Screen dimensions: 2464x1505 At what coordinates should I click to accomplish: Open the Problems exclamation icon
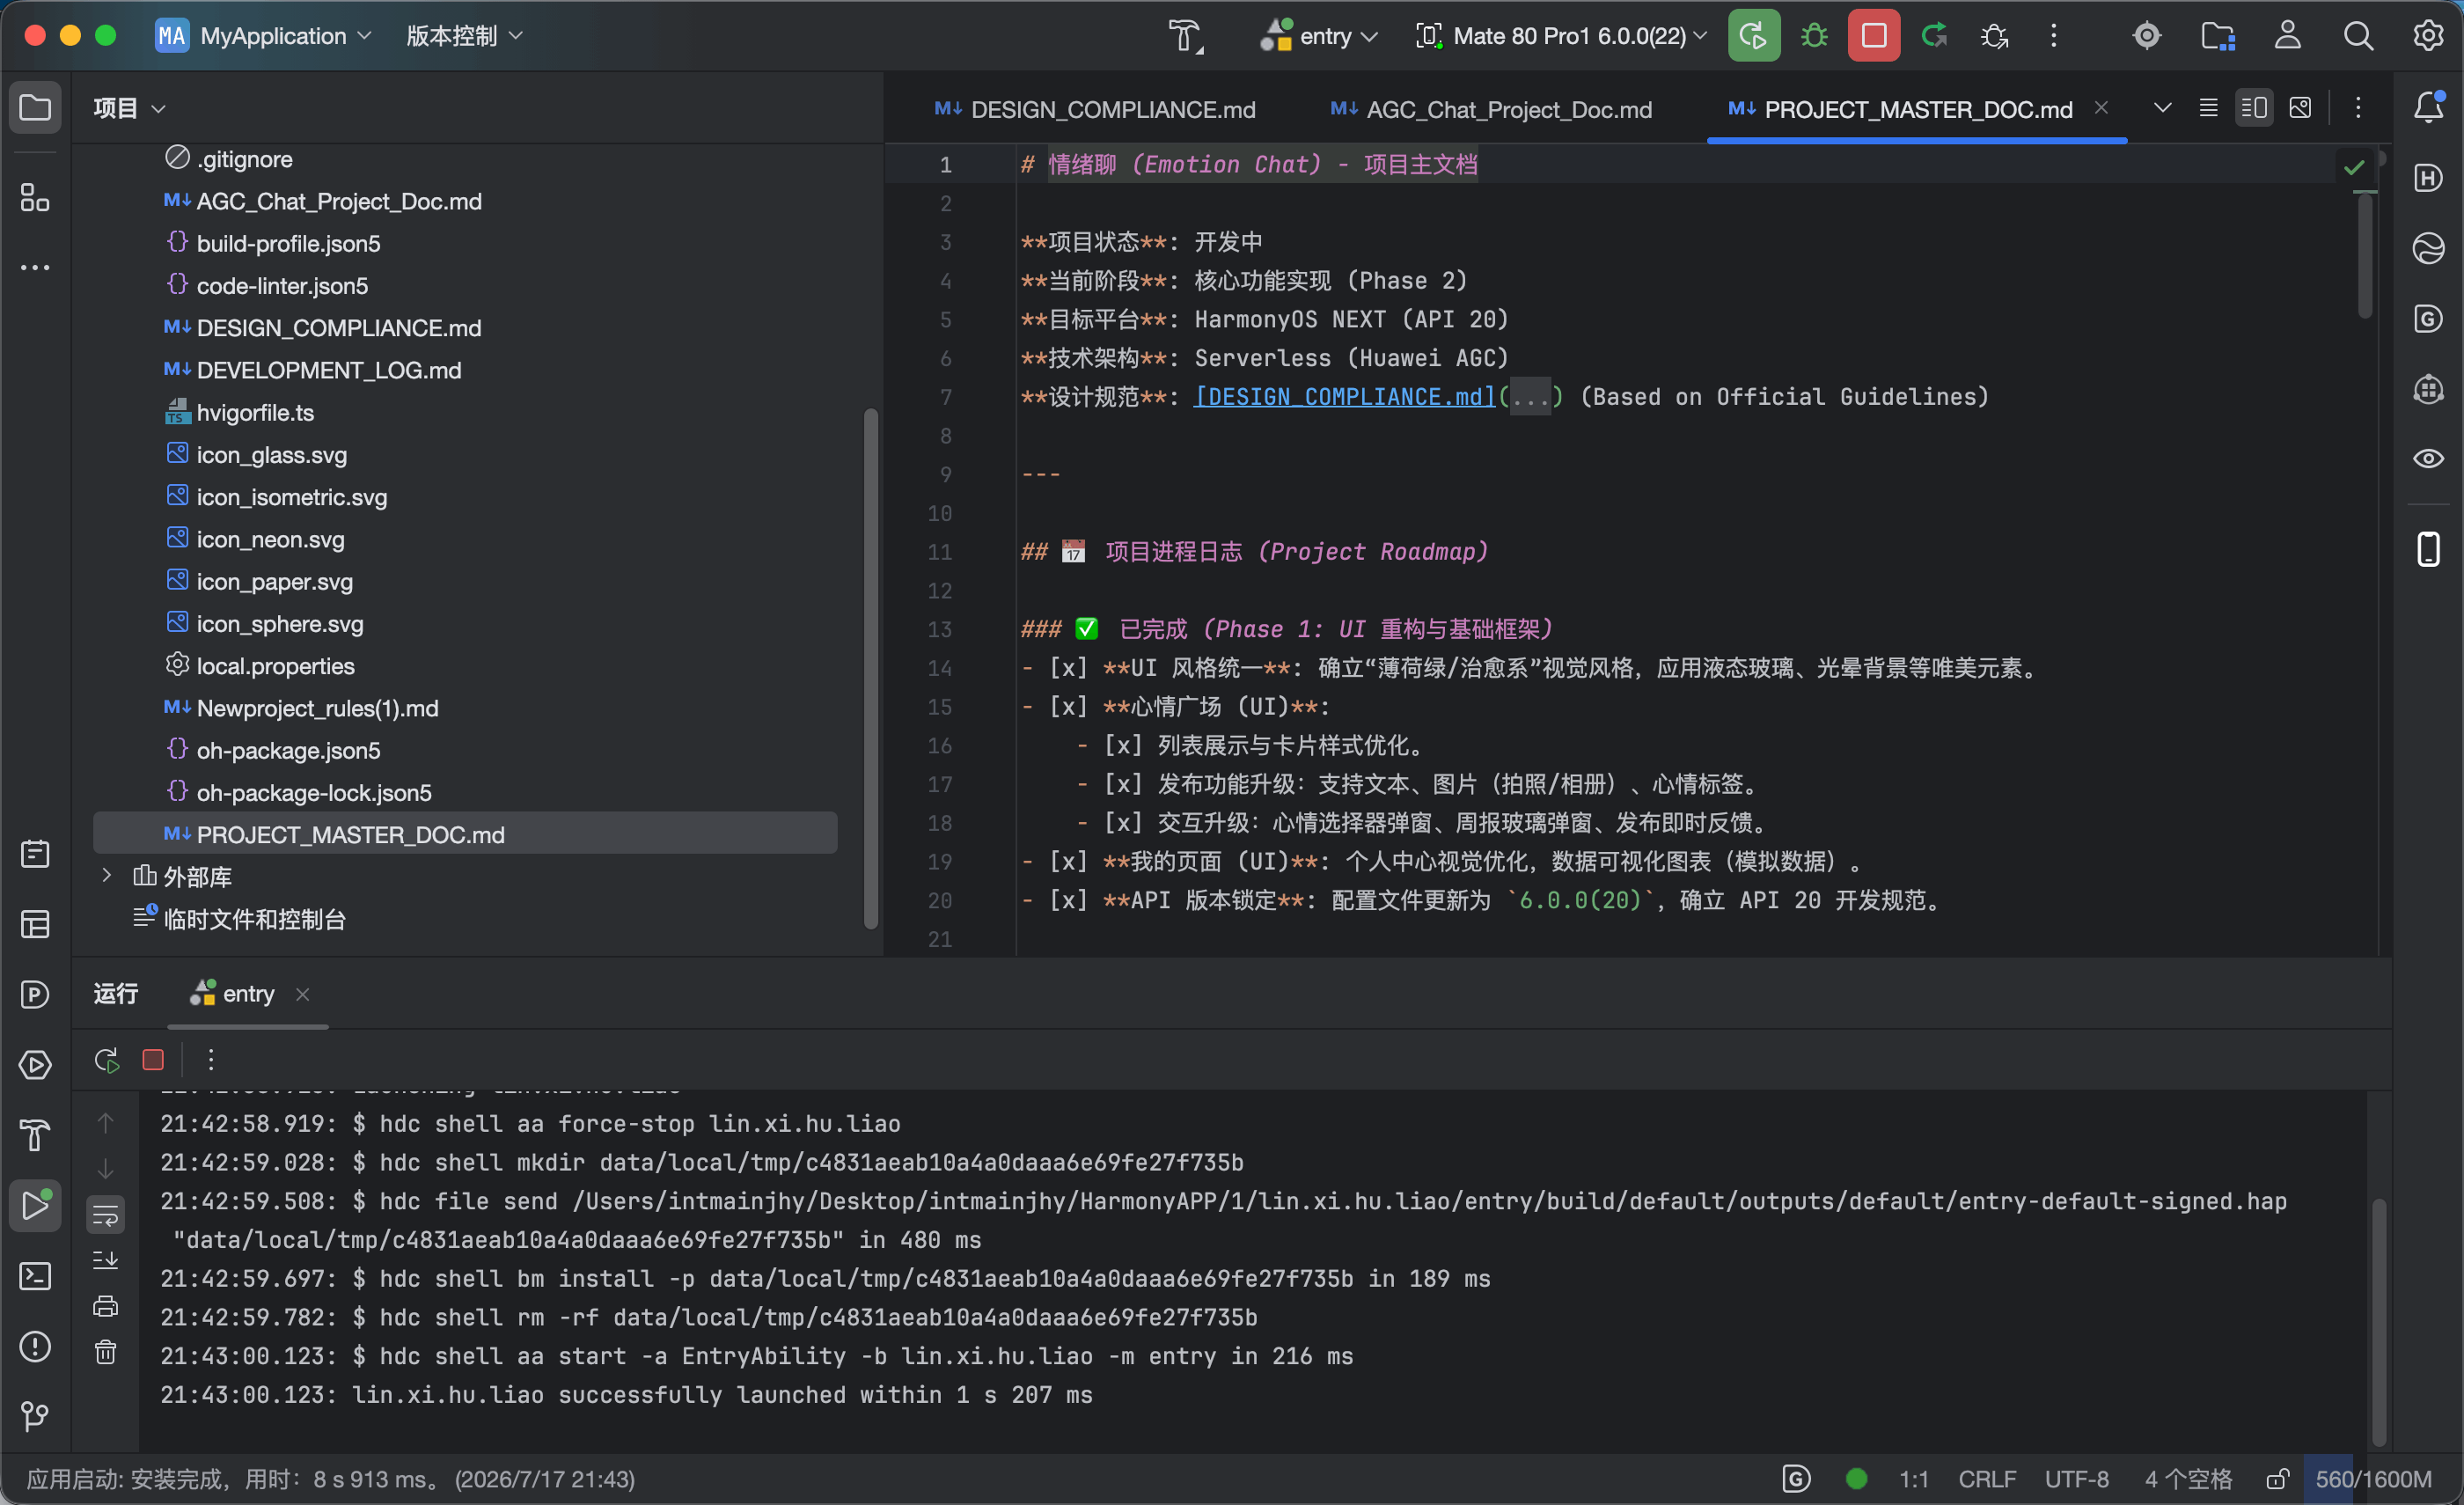(x=35, y=1346)
